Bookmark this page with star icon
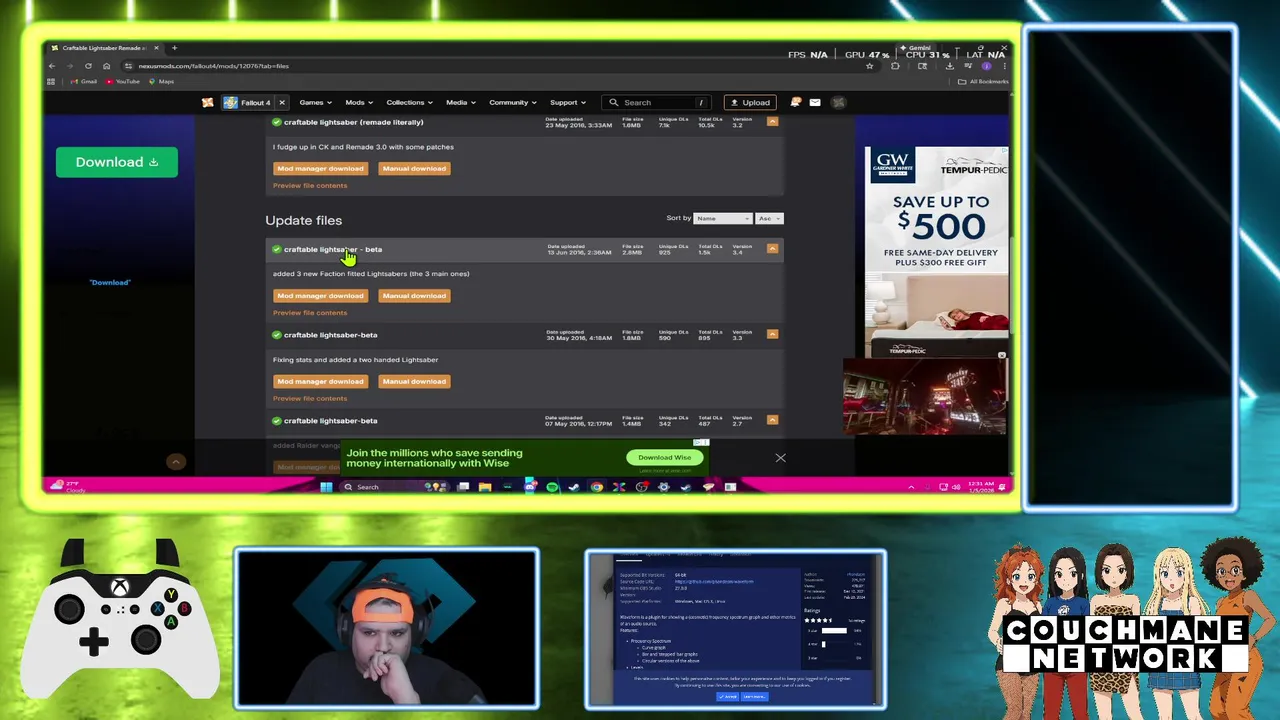1280x720 pixels. [869, 66]
